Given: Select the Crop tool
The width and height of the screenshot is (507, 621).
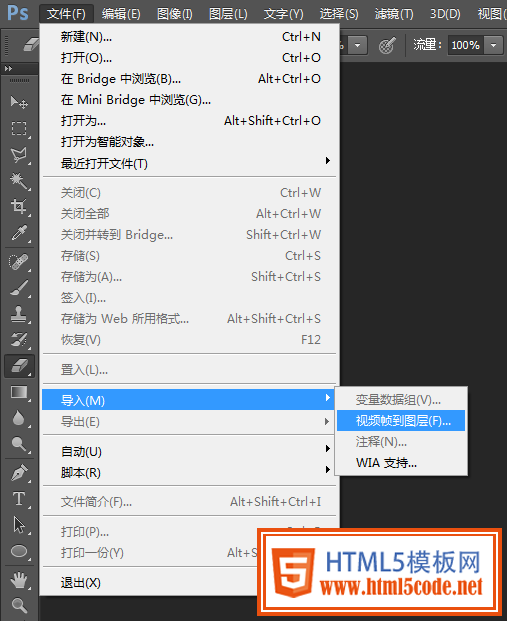Looking at the screenshot, I should coord(19,207).
